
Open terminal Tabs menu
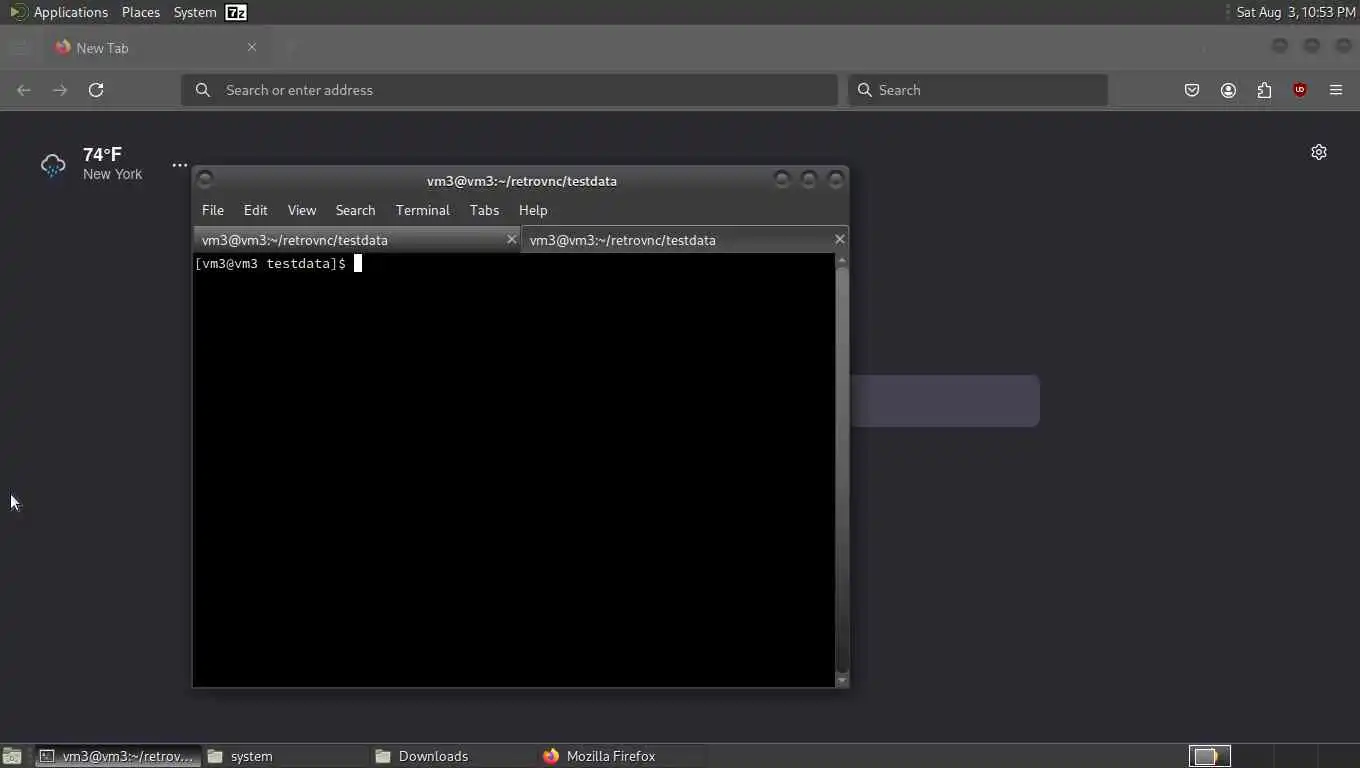[484, 210]
